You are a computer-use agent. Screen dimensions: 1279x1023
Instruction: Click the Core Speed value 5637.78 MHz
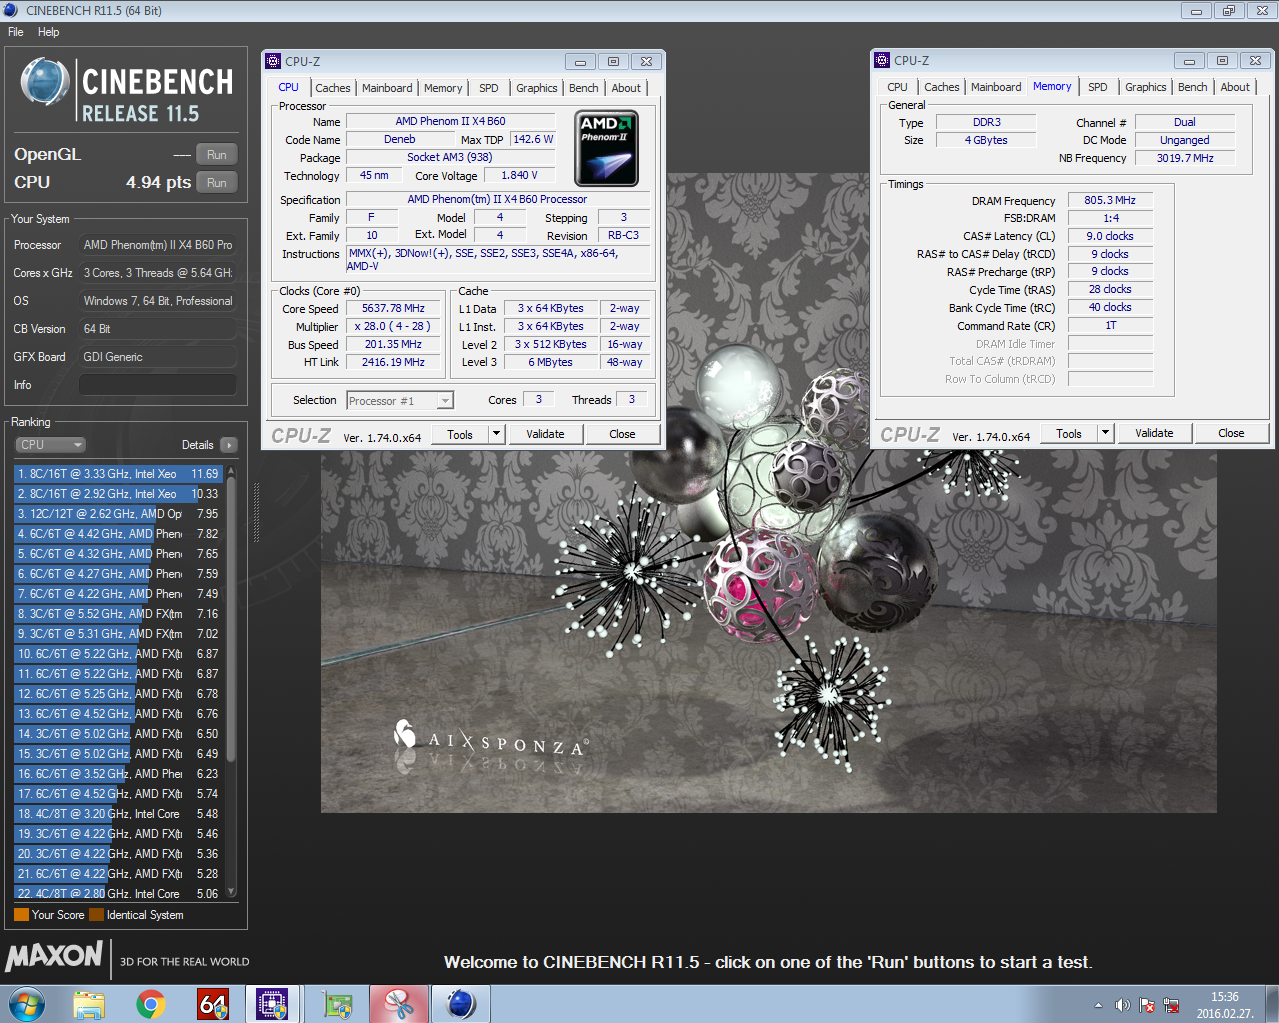click(x=393, y=309)
